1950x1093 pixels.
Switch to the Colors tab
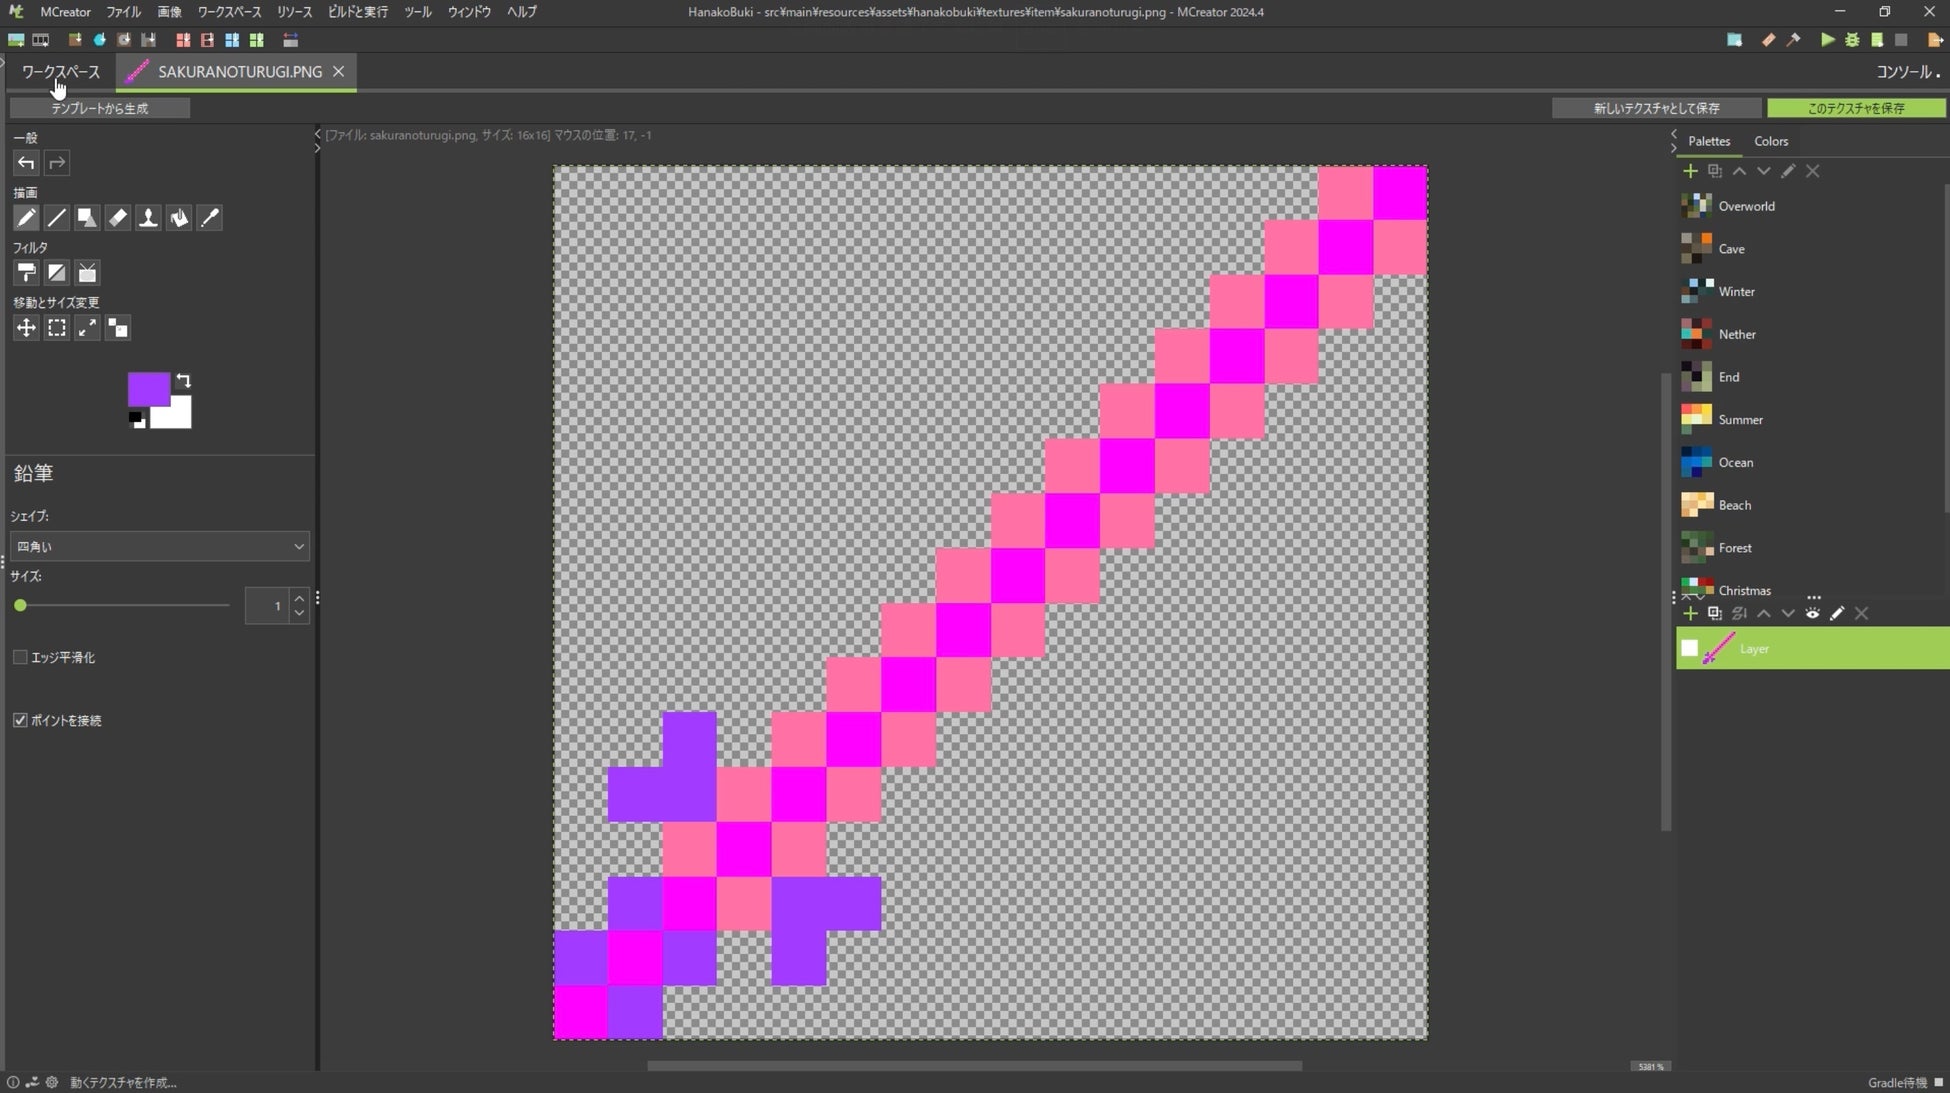pyautogui.click(x=1770, y=141)
